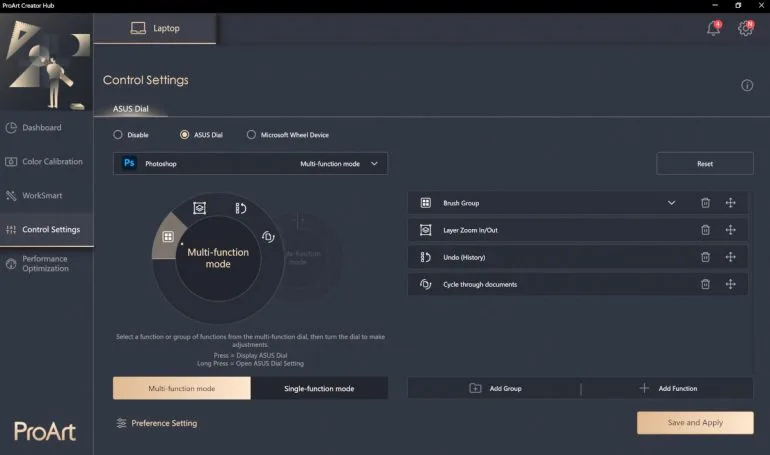Click the Layer Zoom In/Out list icon
Viewport: 770px width, 455px height.
(x=426, y=230)
